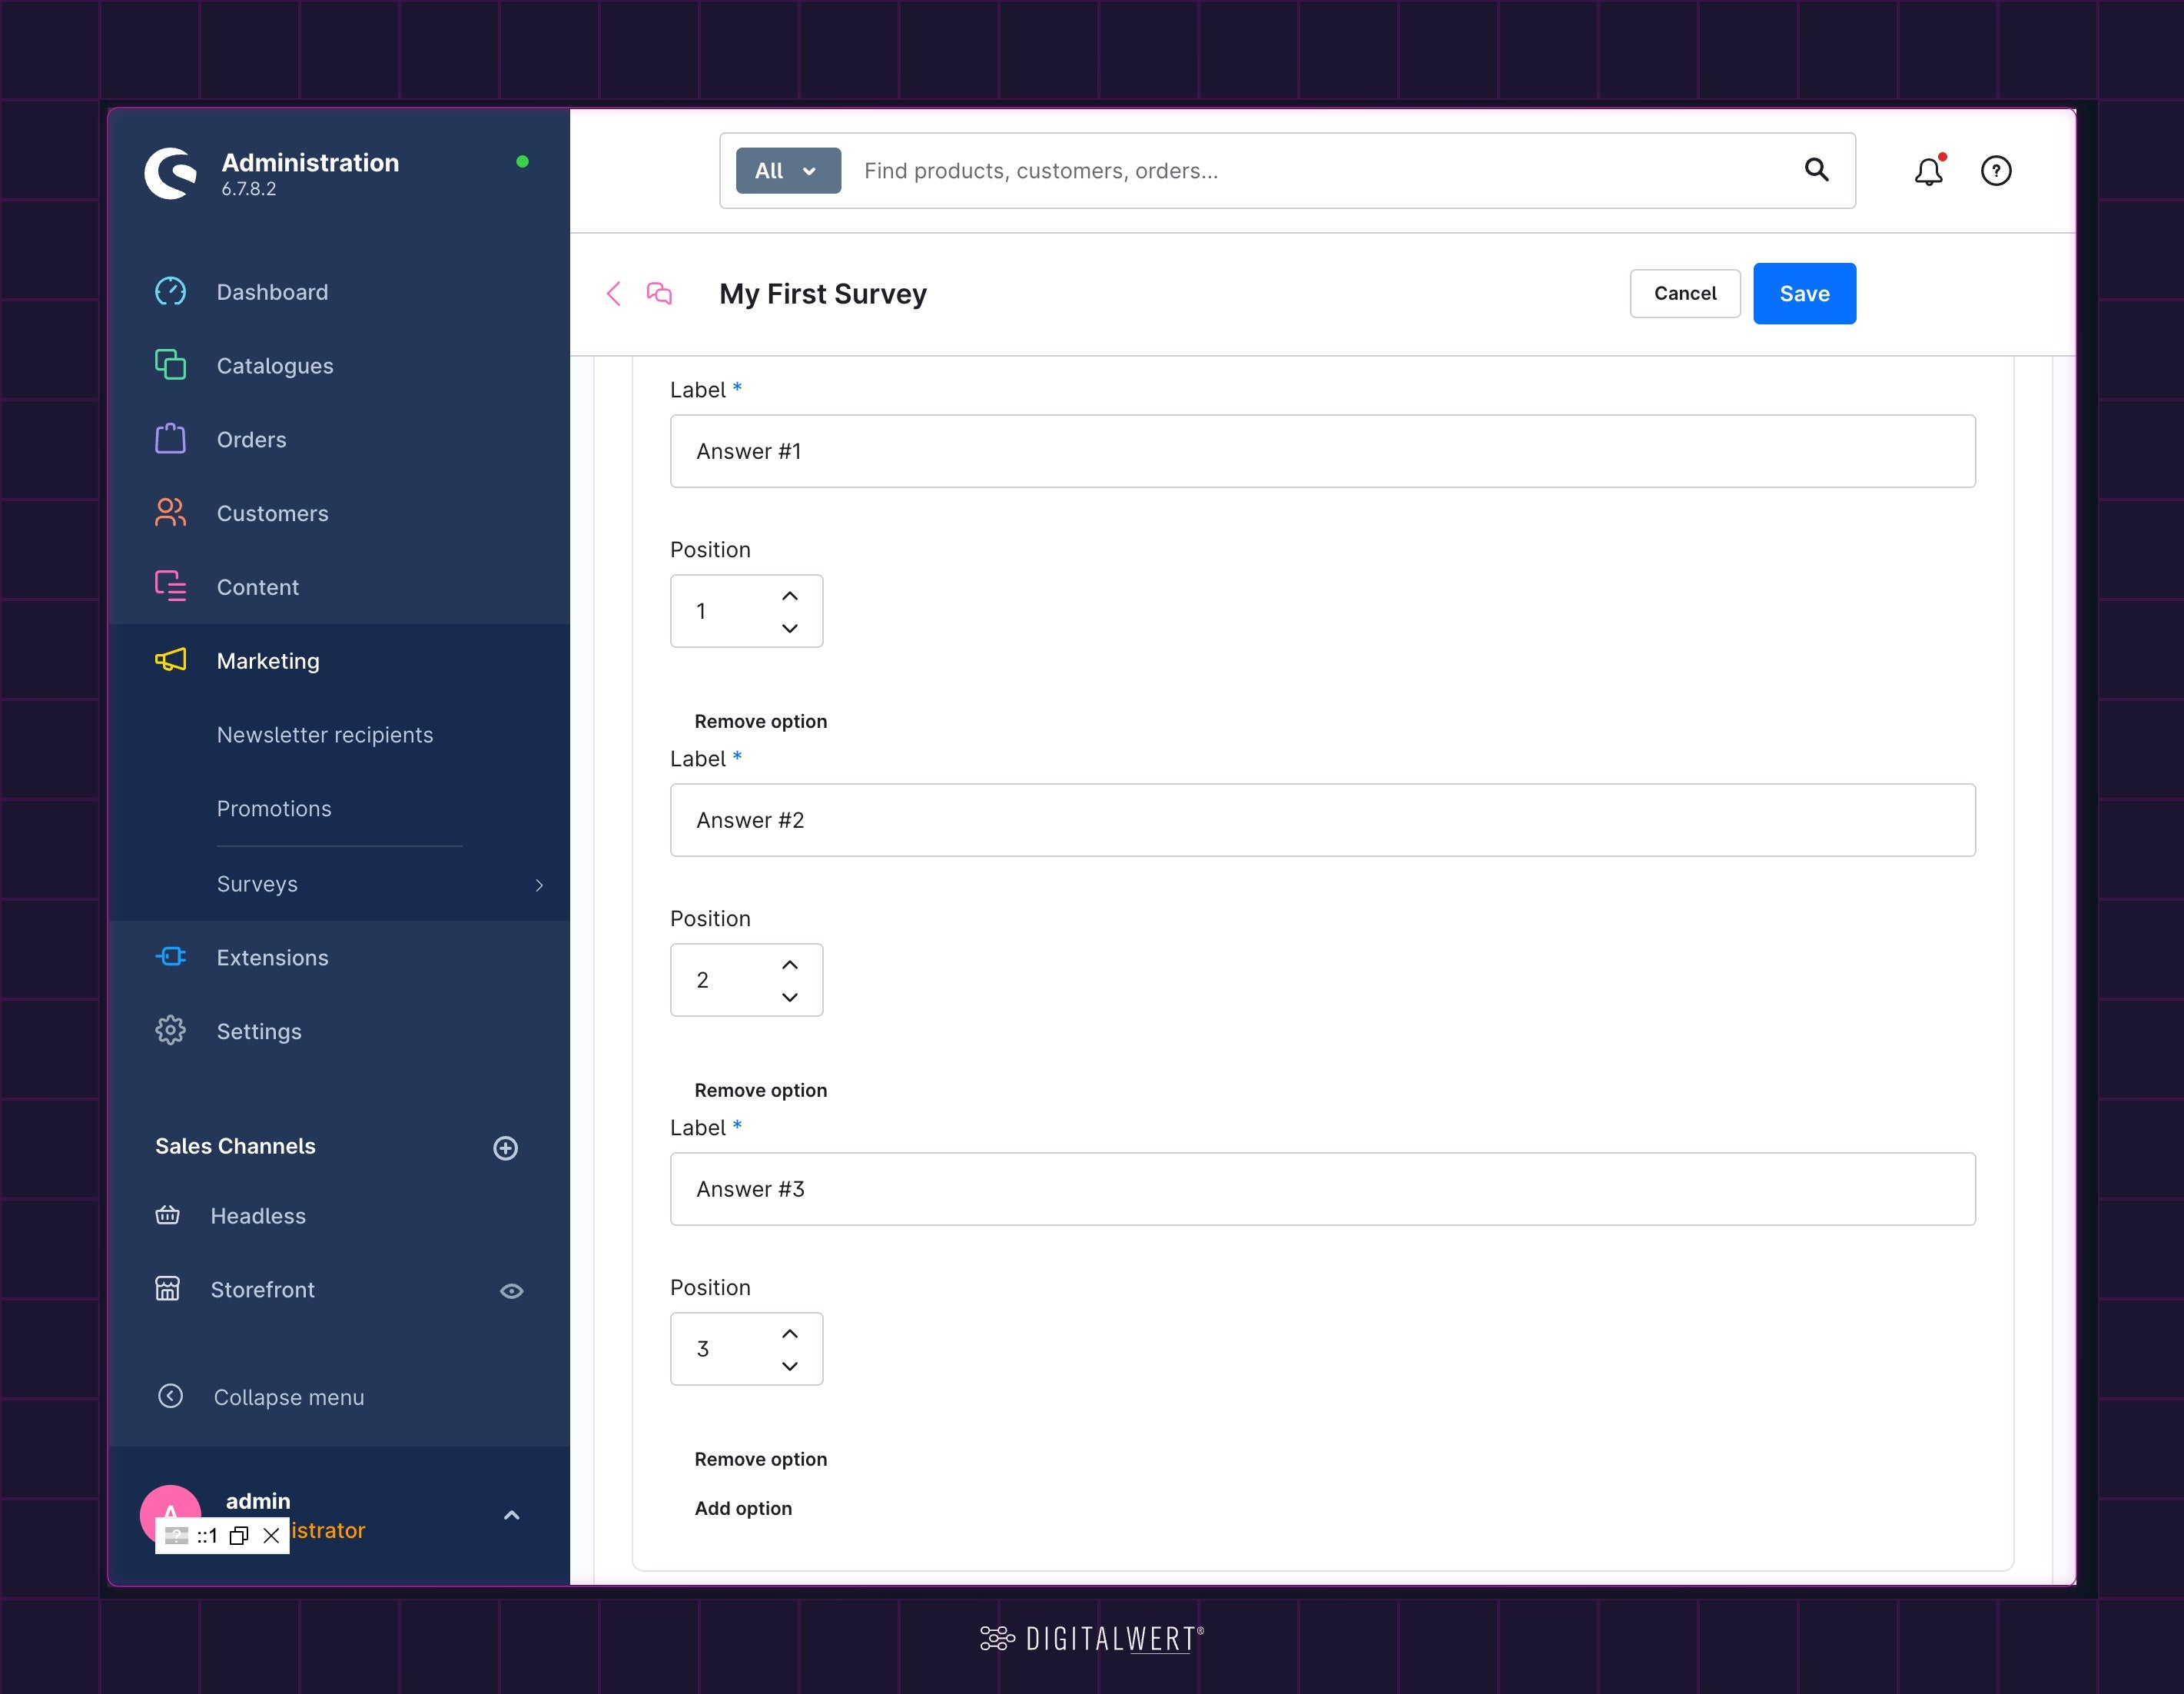Remove the Answer #3 option
Screen dimensions: 2184x1694
click(761, 1460)
